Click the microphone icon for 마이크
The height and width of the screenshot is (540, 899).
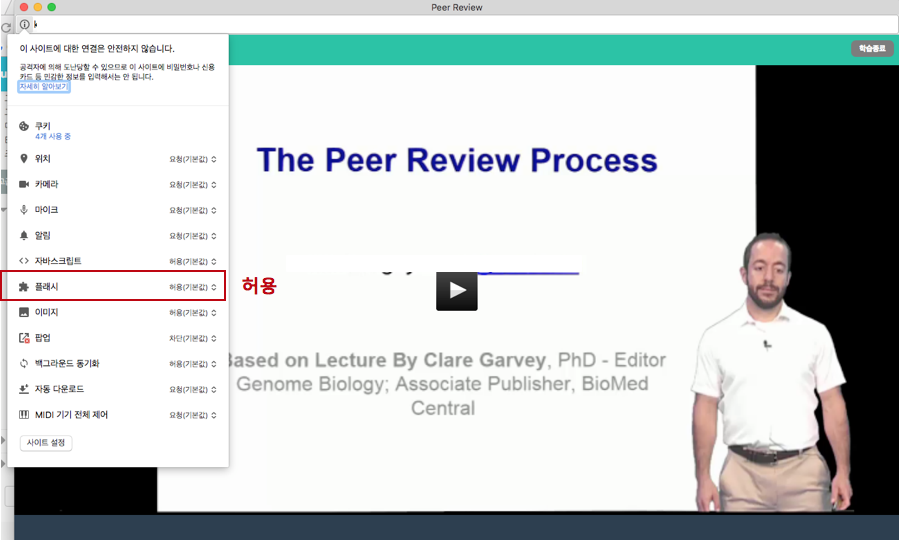click(x=24, y=210)
